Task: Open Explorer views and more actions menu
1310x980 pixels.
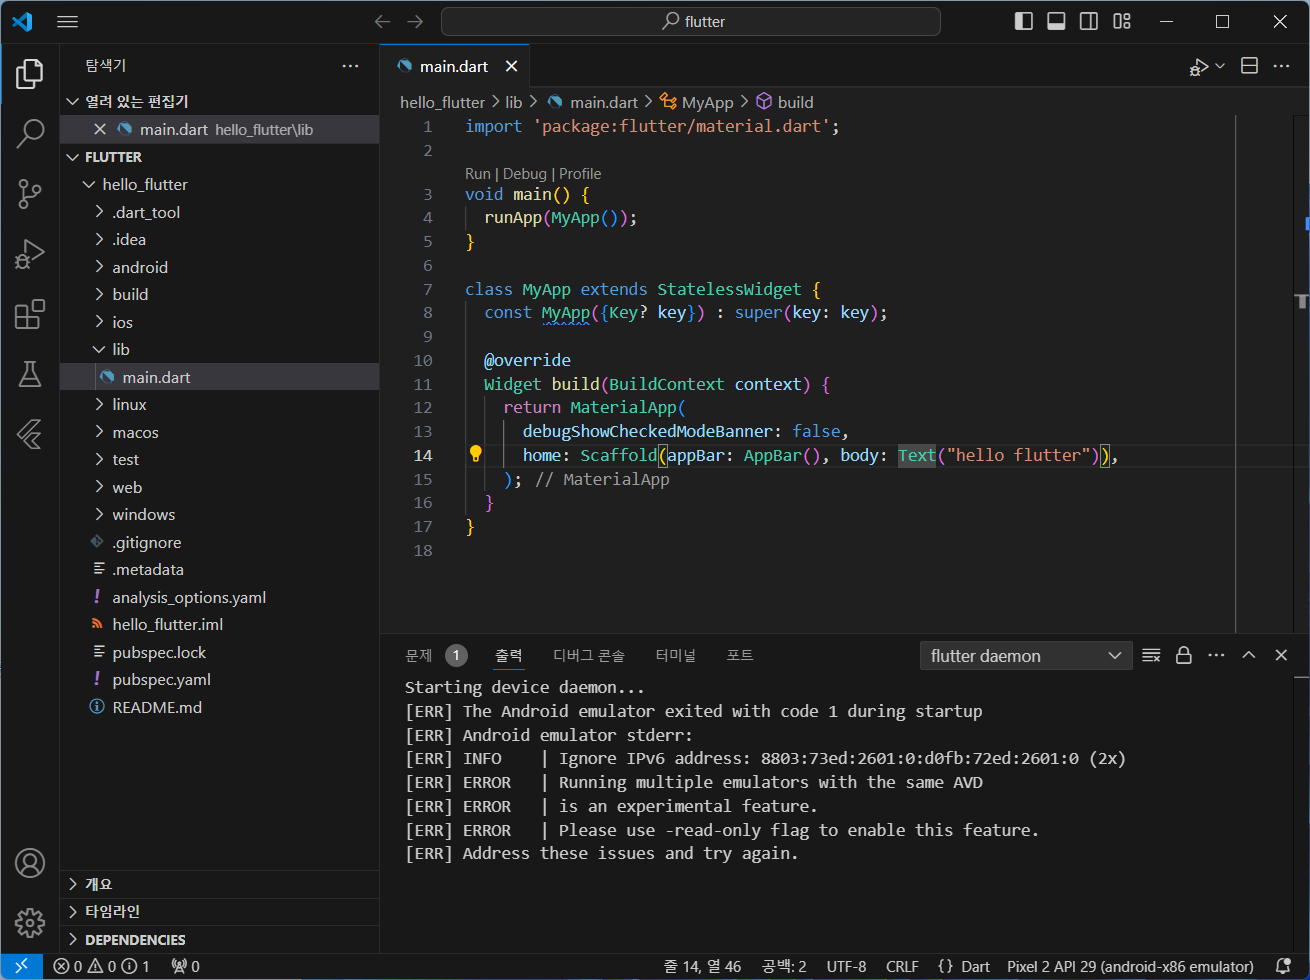Action: pos(350,66)
